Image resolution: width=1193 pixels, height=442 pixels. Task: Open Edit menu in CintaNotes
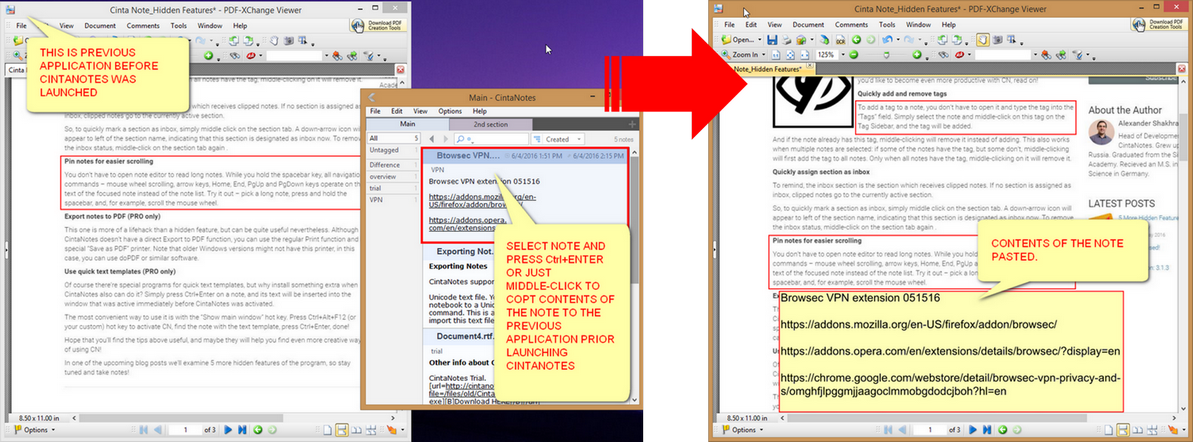pyautogui.click(x=396, y=111)
